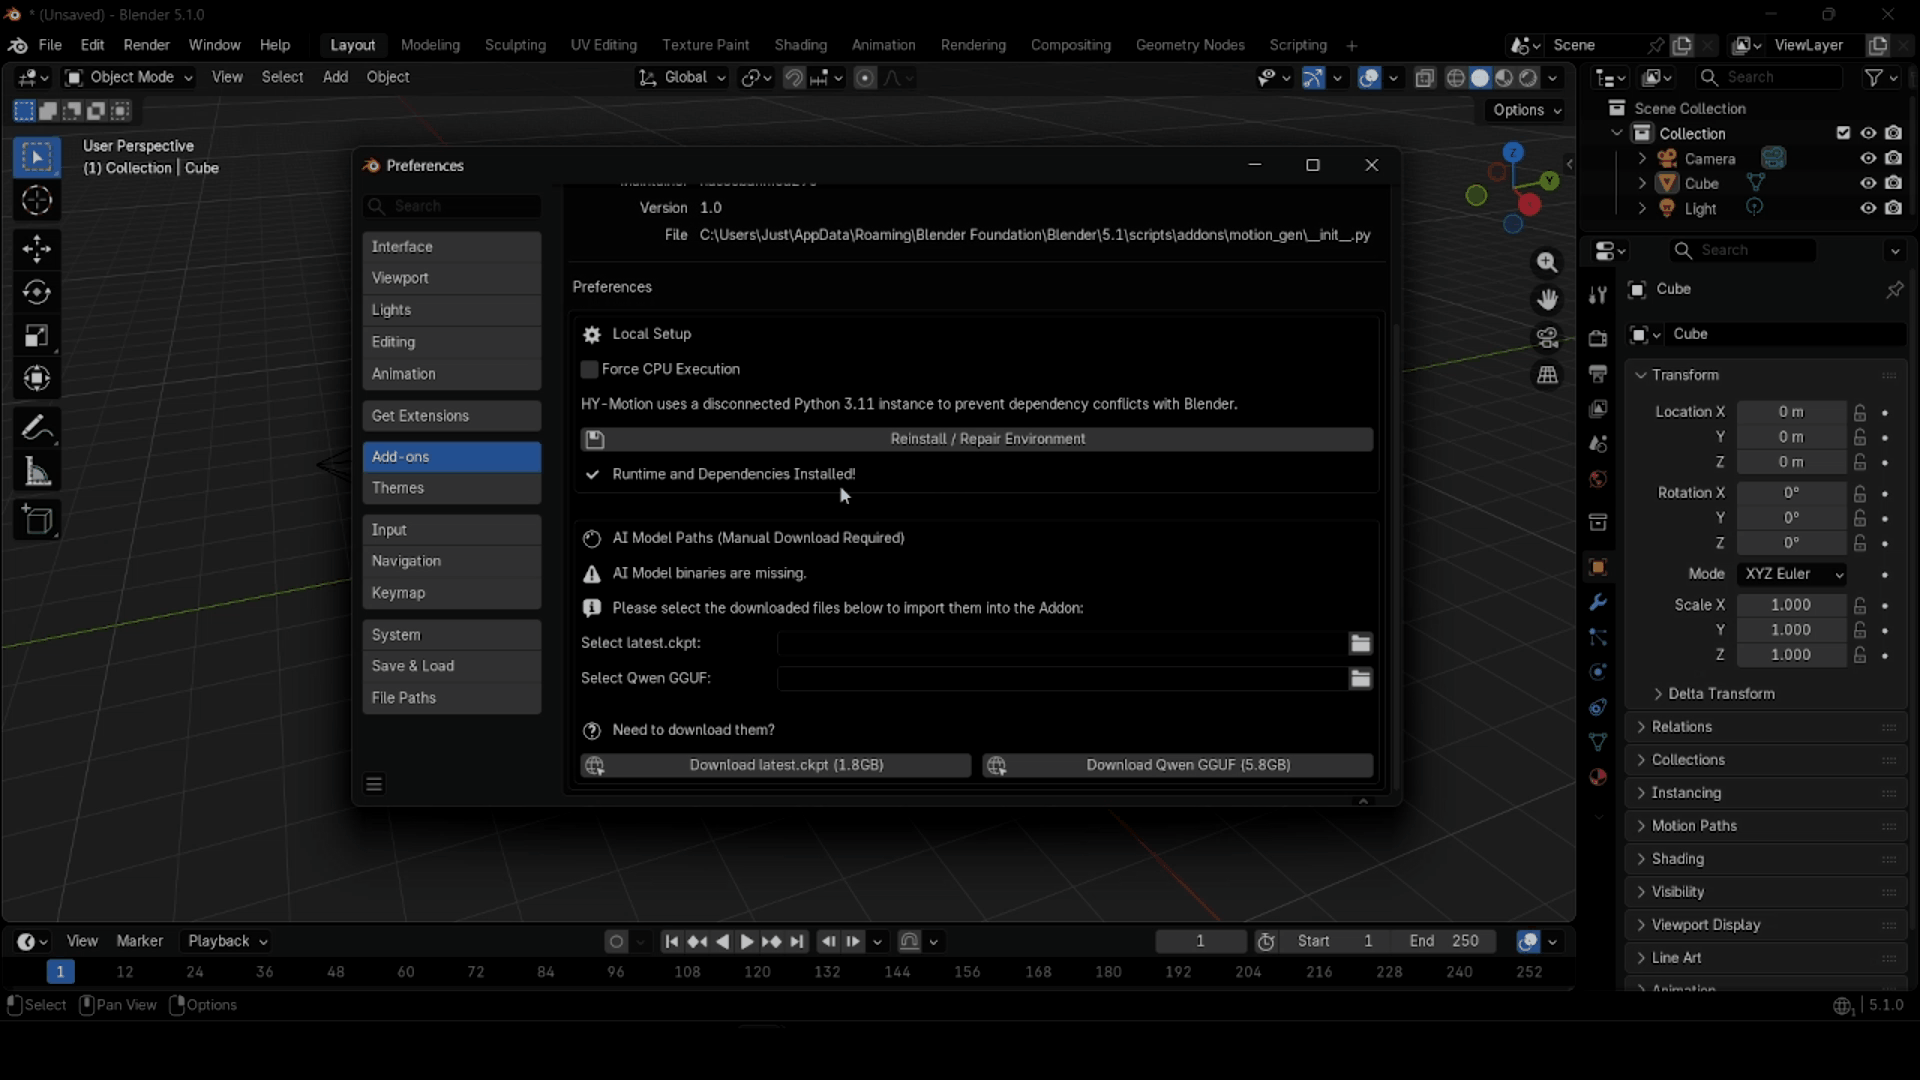Switch to the Shading workspace tab
The width and height of the screenshot is (1920, 1080).
(x=800, y=45)
